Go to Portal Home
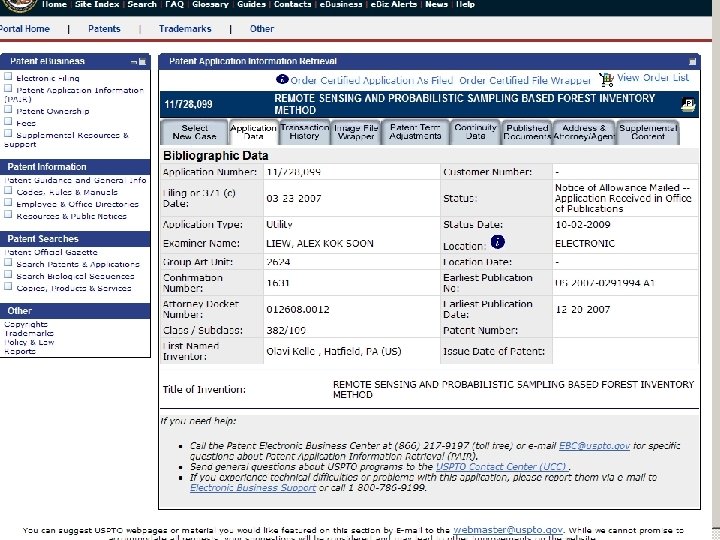The height and width of the screenshot is (540, 720). (25, 29)
